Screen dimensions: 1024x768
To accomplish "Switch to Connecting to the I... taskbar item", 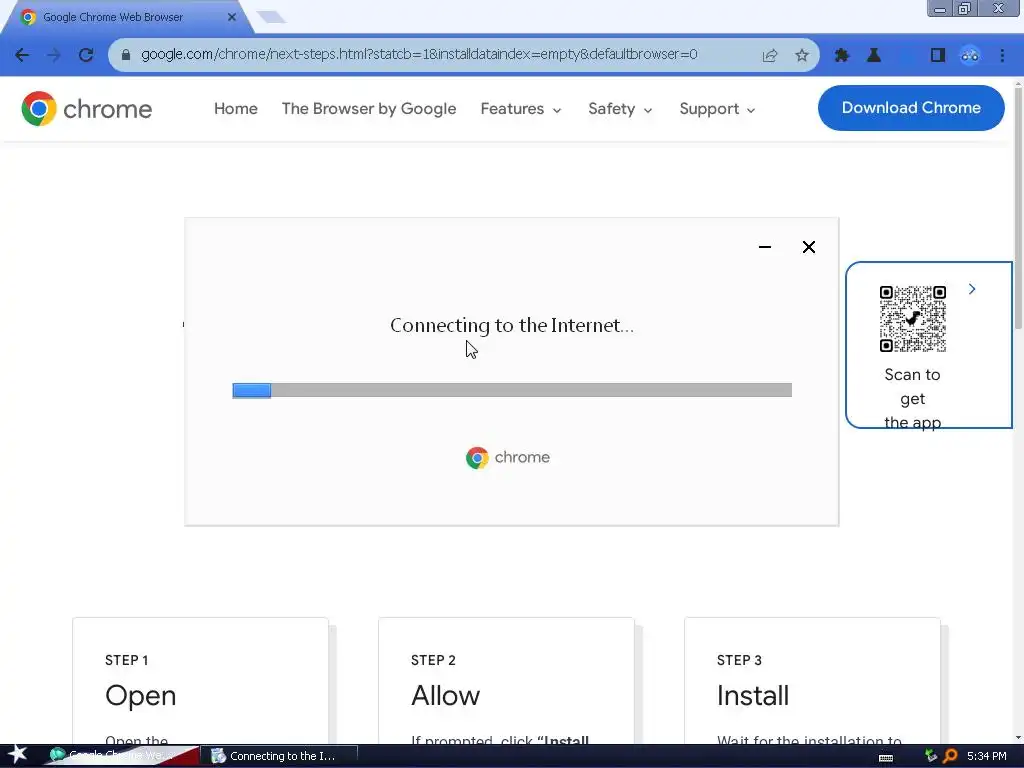I will pos(278,756).
